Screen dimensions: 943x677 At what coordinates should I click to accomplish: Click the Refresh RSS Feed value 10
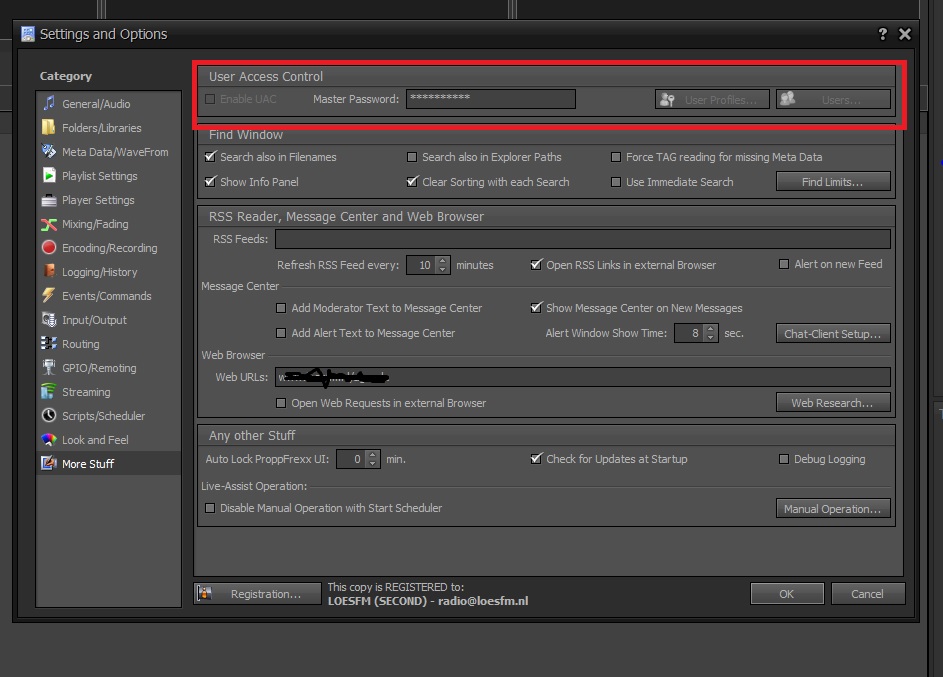[x=422, y=265]
